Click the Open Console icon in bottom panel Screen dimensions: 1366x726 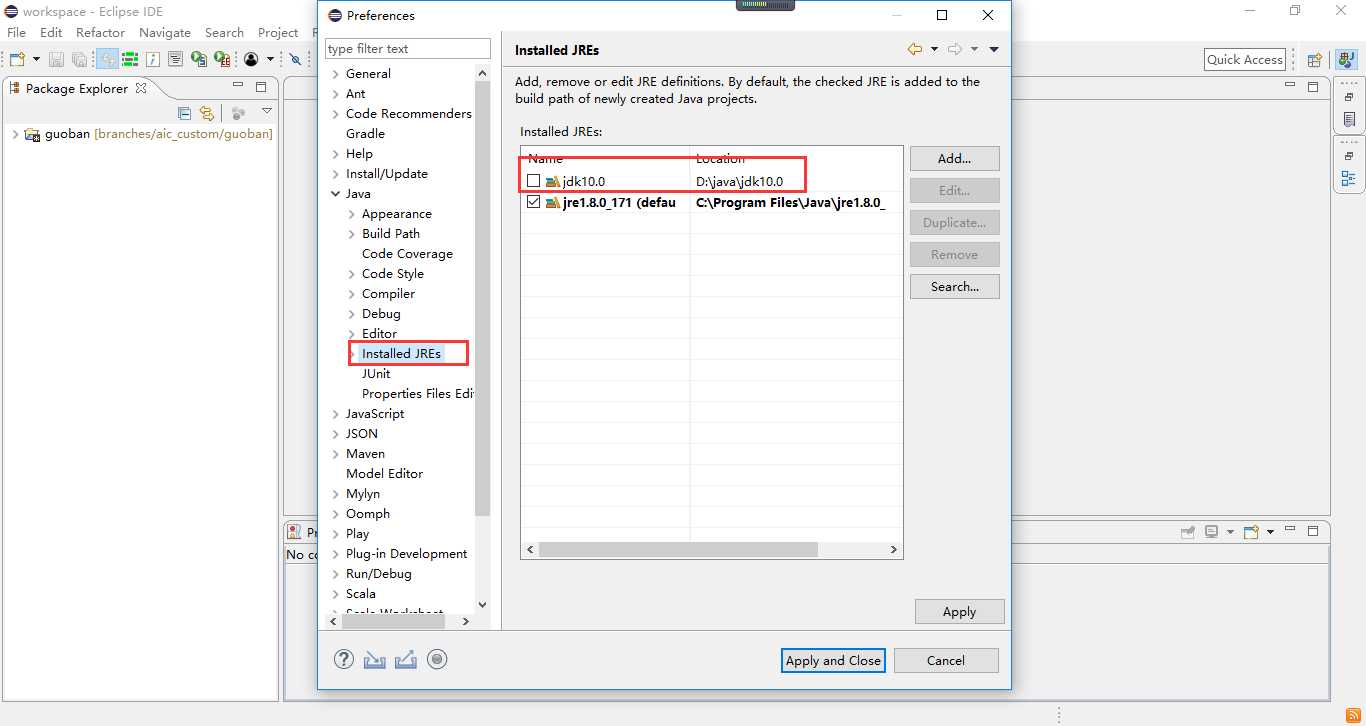click(1251, 532)
